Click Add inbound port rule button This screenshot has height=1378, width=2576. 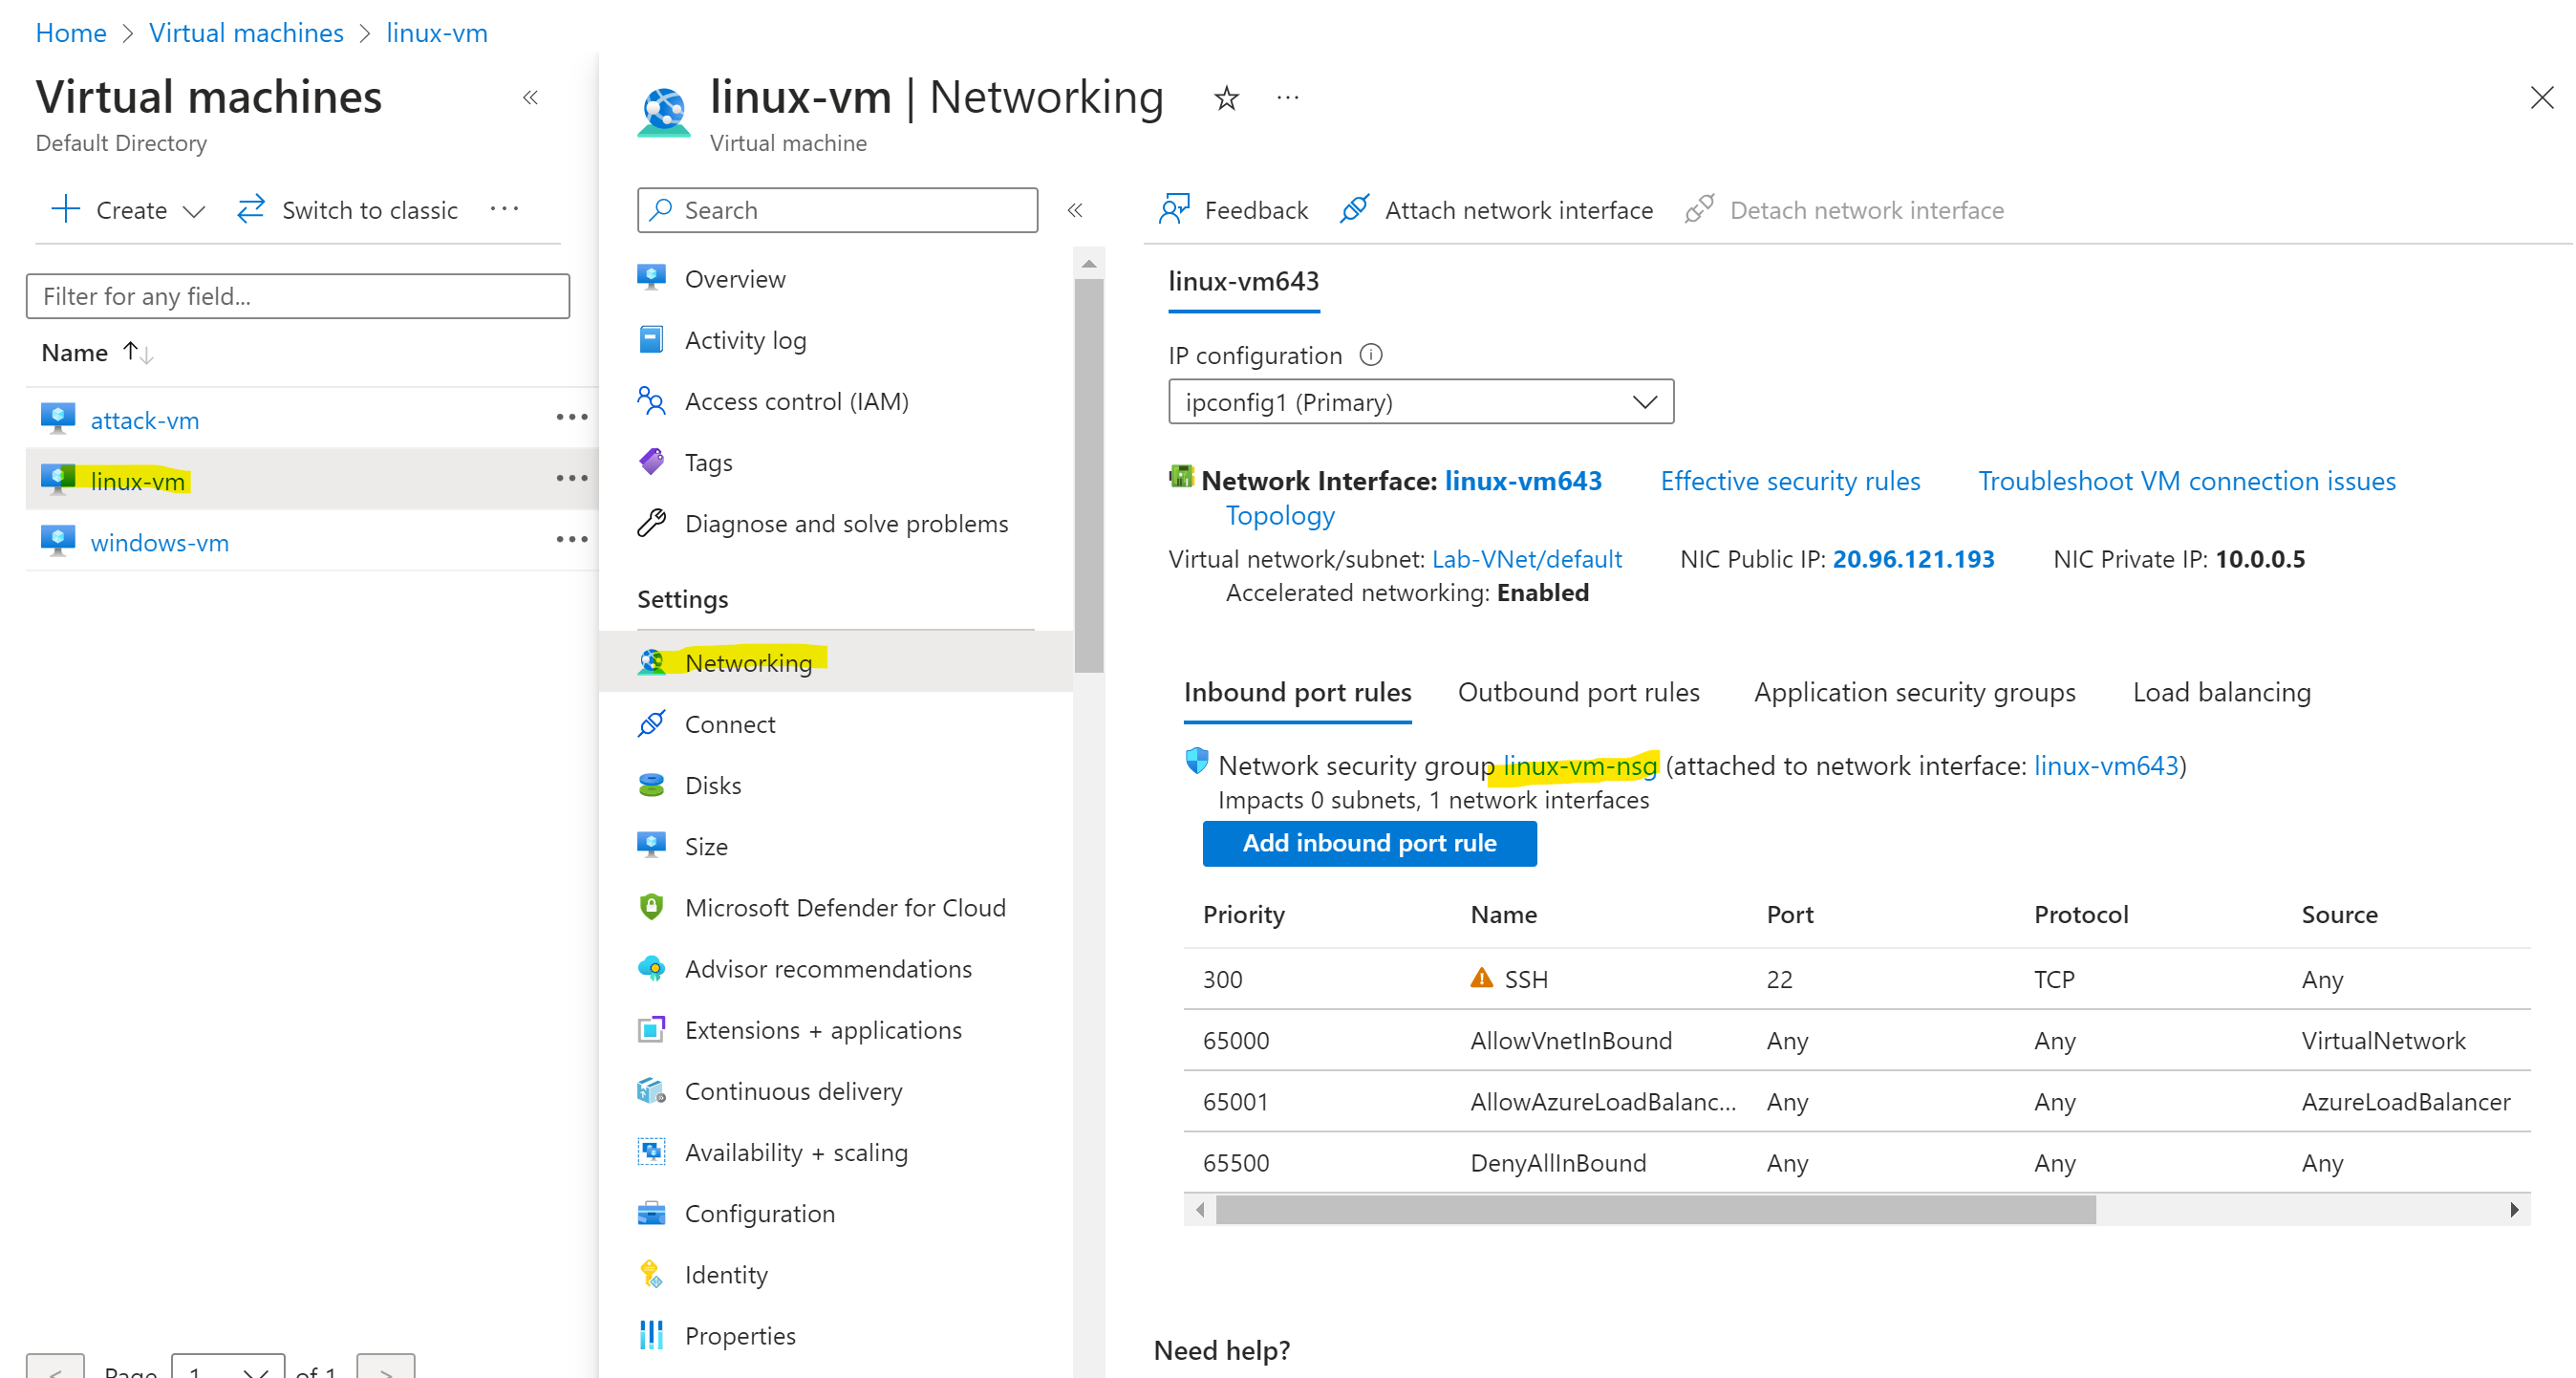pyautogui.click(x=1368, y=843)
